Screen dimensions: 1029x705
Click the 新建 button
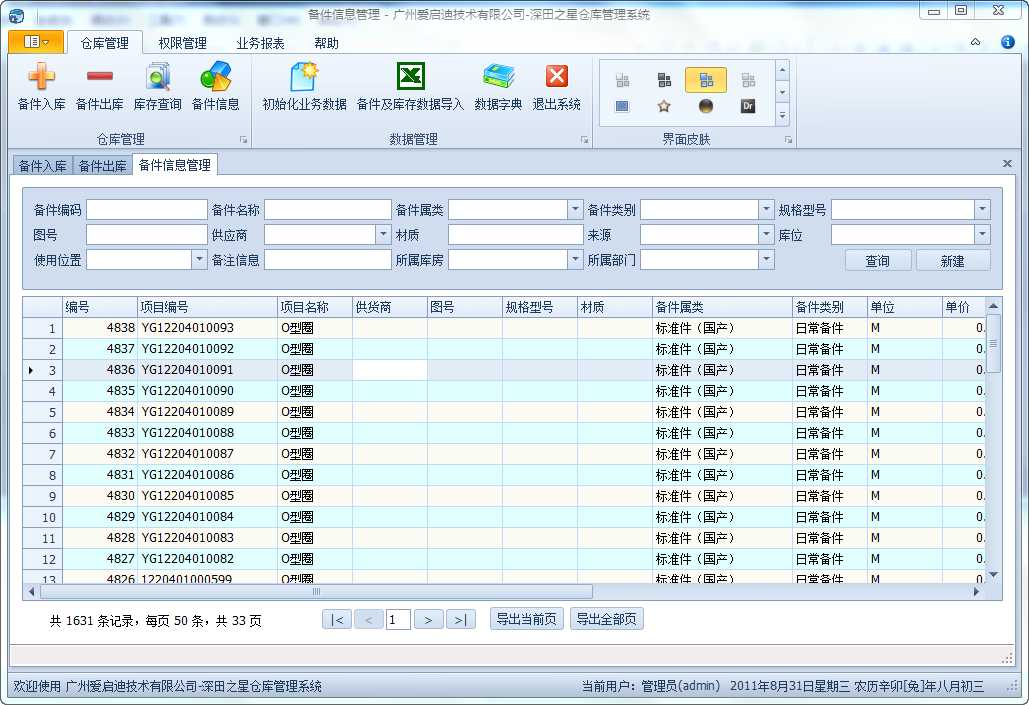click(952, 261)
